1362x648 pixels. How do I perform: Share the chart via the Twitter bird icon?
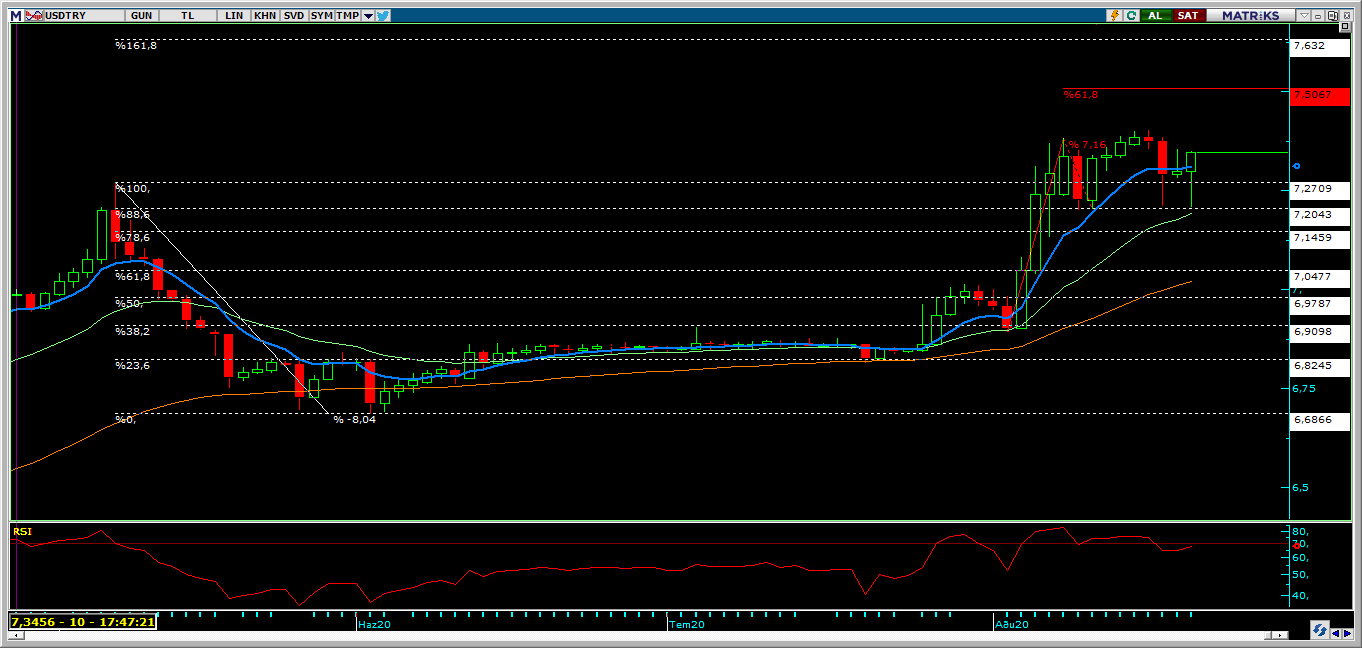click(383, 16)
